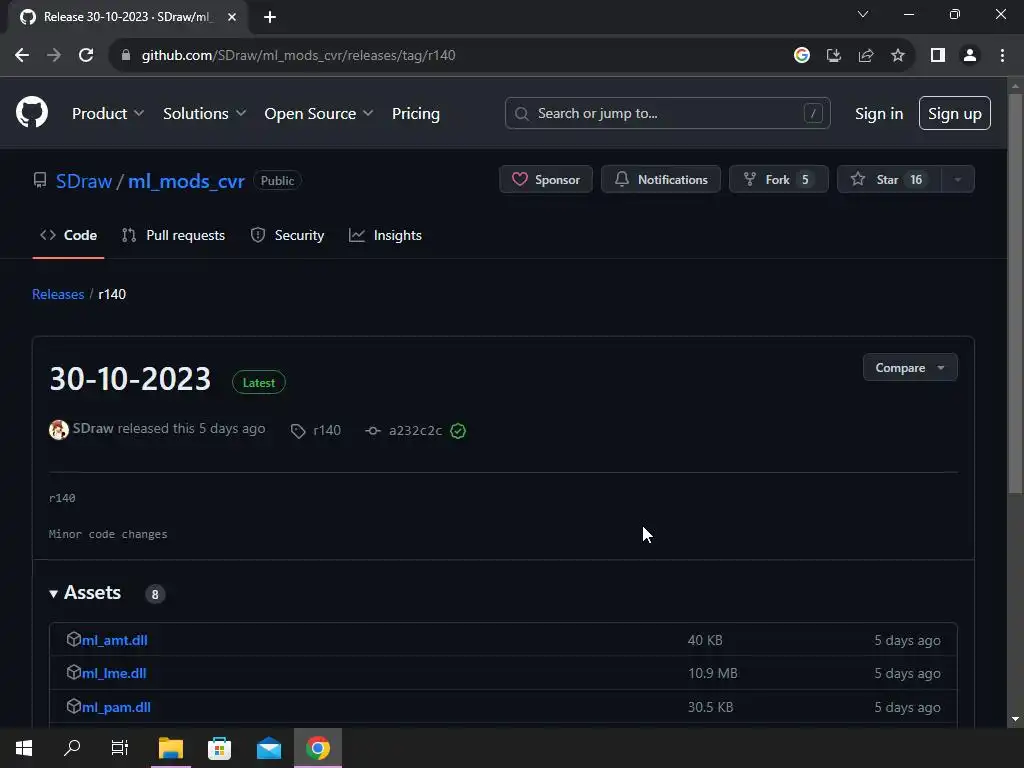Click the Public visibility label
Viewport: 1024px width, 768px height.
[x=278, y=181]
